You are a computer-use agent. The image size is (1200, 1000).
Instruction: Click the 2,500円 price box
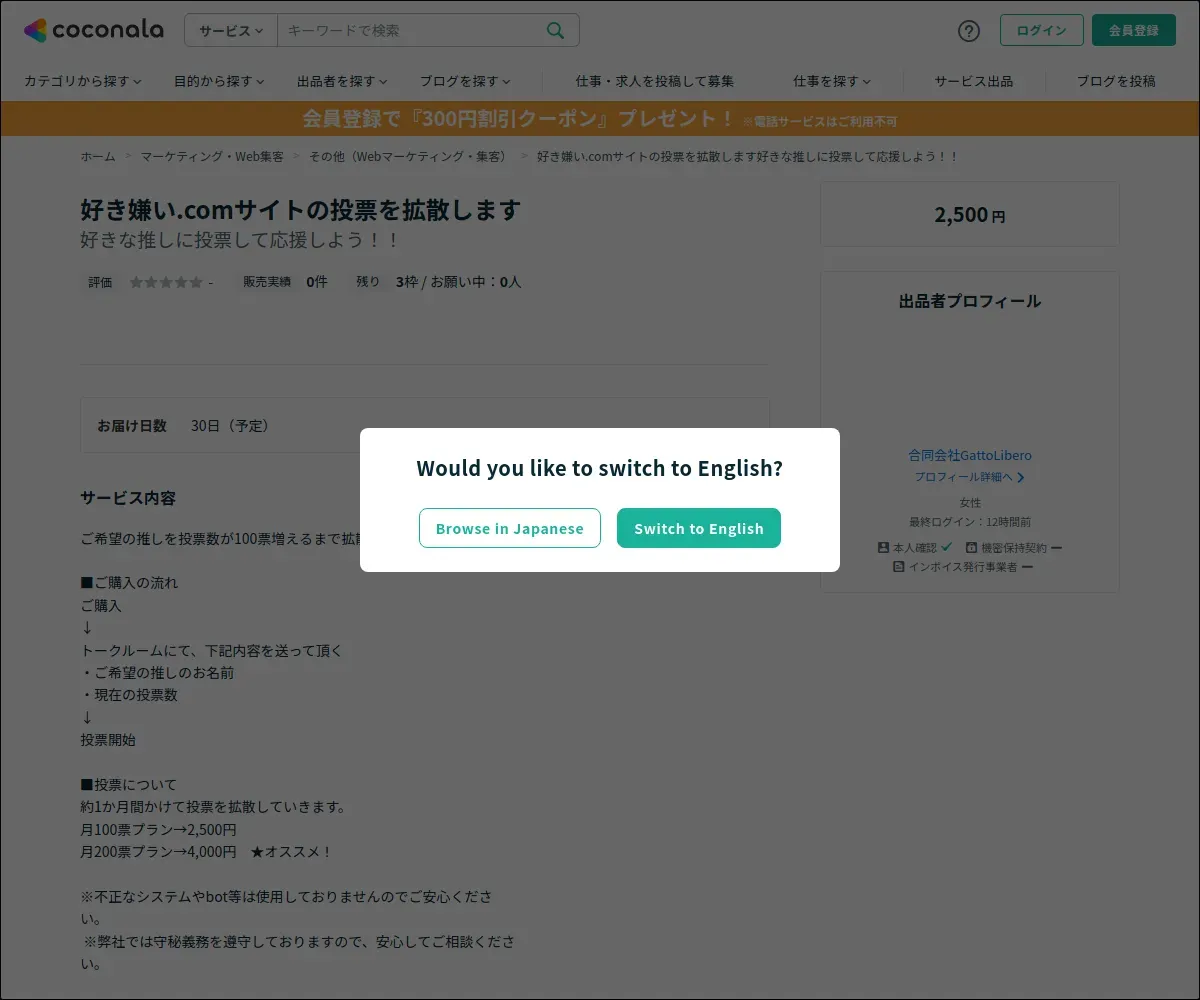tap(970, 214)
